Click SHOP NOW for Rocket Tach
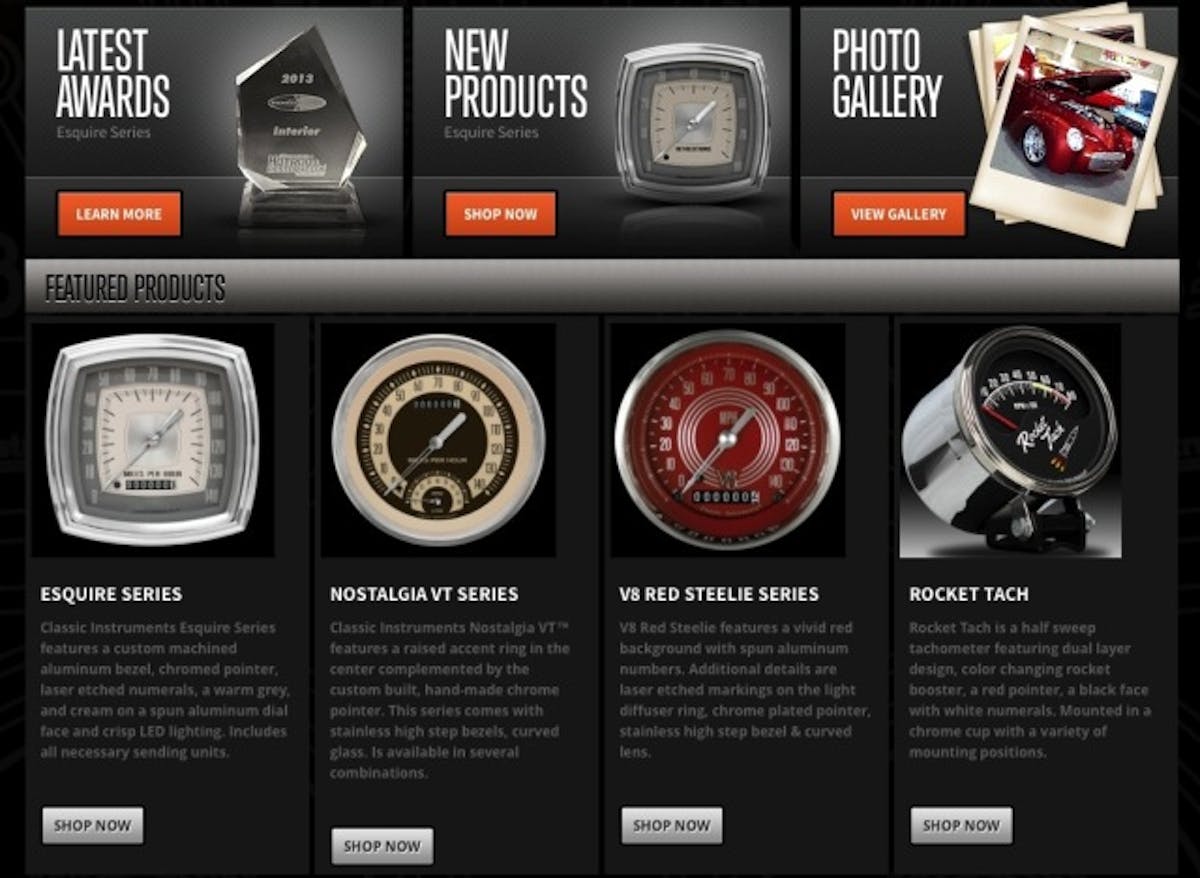Image resolution: width=1200 pixels, height=878 pixels. tap(961, 826)
